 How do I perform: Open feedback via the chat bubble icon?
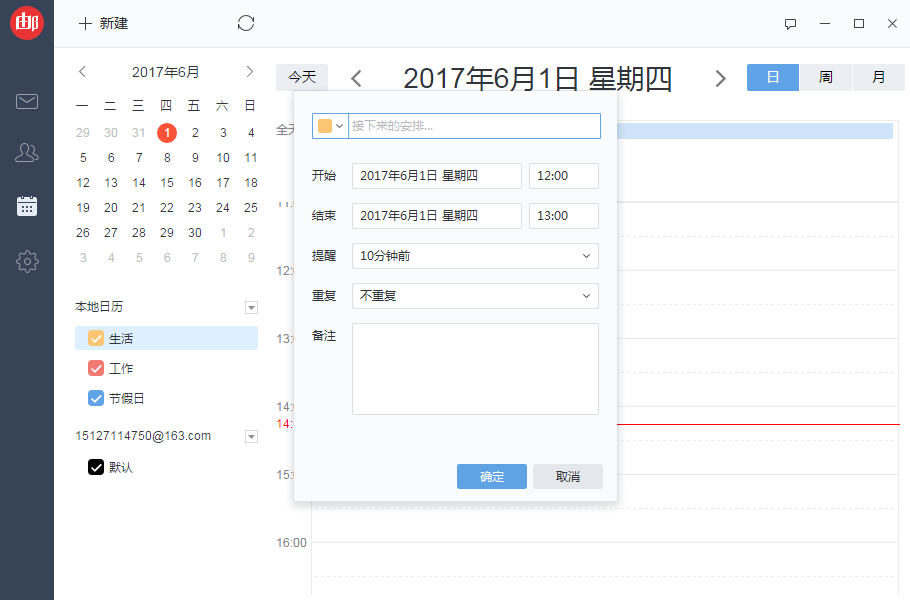click(790, 23)
